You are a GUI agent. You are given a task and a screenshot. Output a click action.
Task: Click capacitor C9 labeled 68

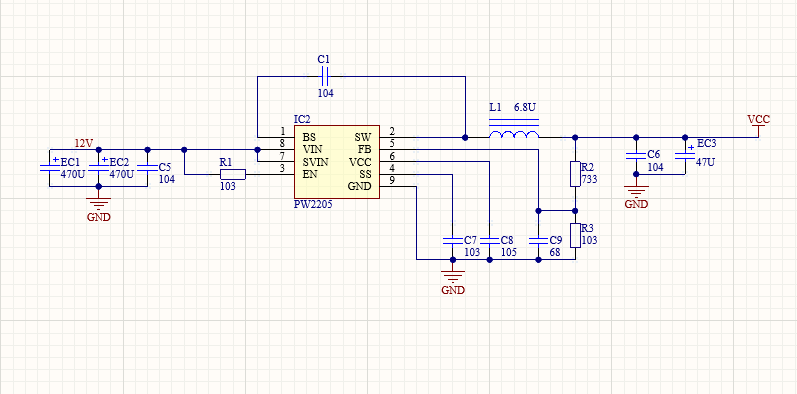(538, 240)
